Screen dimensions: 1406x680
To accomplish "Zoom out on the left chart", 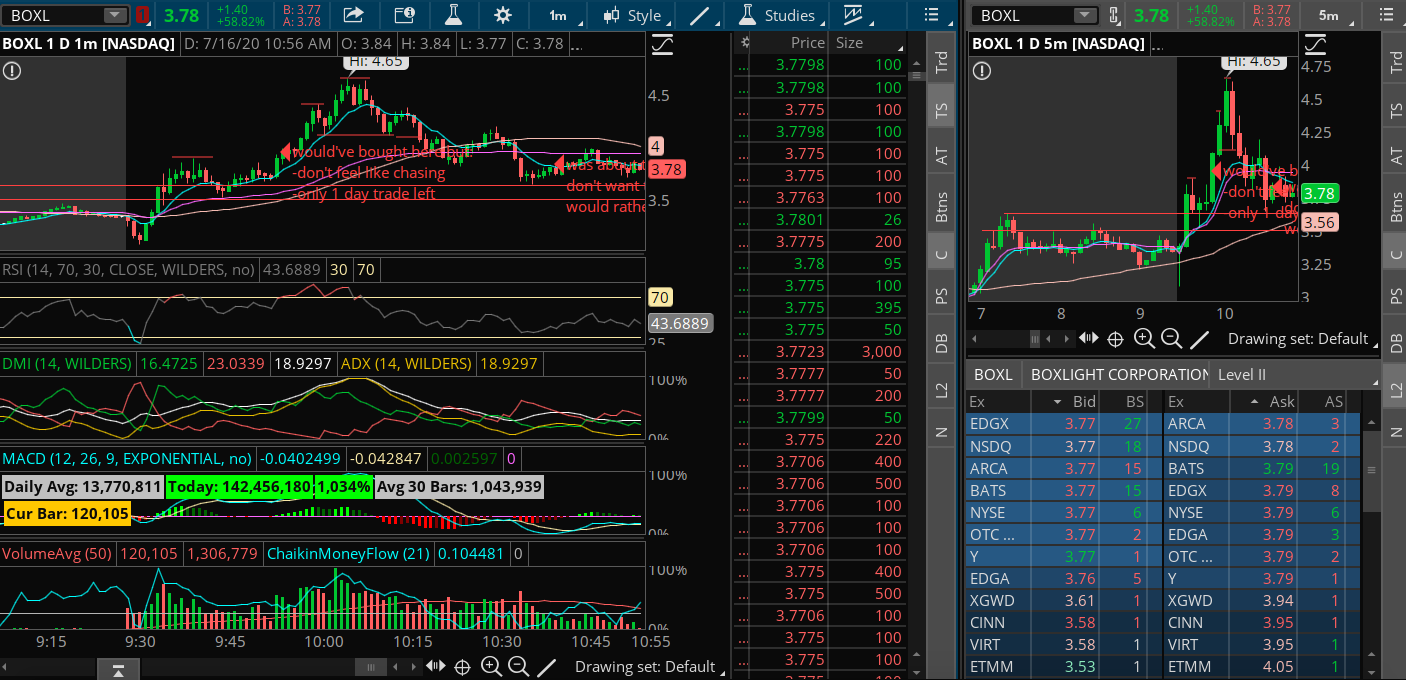I will tap(518, 666).
